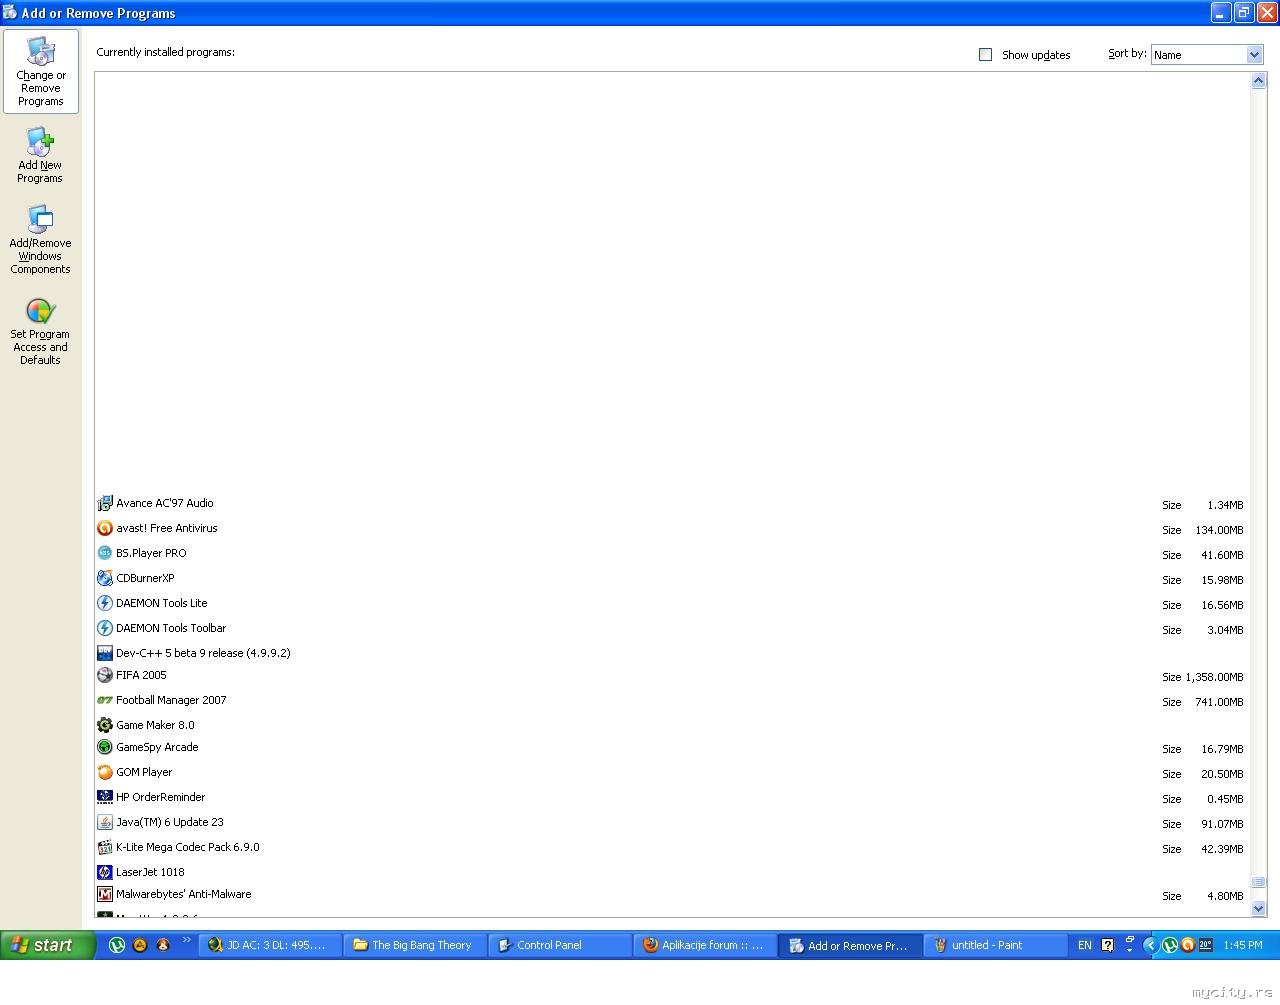Image resolution: width=1280 pixels, height=1005 pixels.
Task: Switch to untitled - Paint window
Action: tap(995, 945)
